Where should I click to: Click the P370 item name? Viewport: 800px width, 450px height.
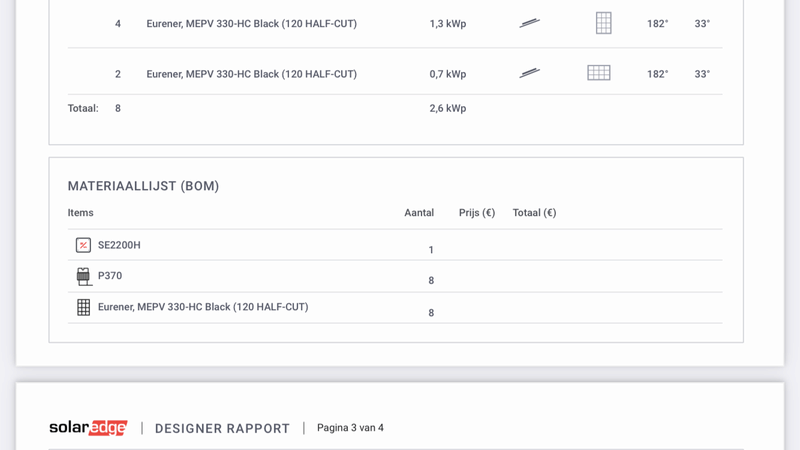[110, 276]
